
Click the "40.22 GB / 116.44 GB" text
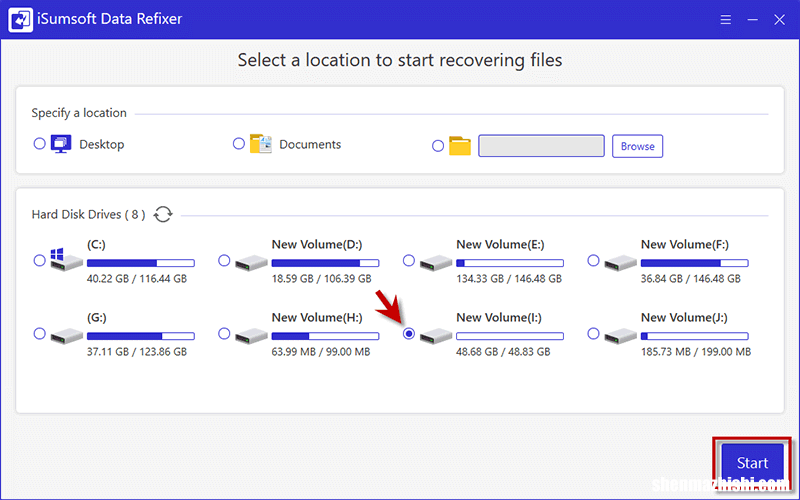pos(137,279)
